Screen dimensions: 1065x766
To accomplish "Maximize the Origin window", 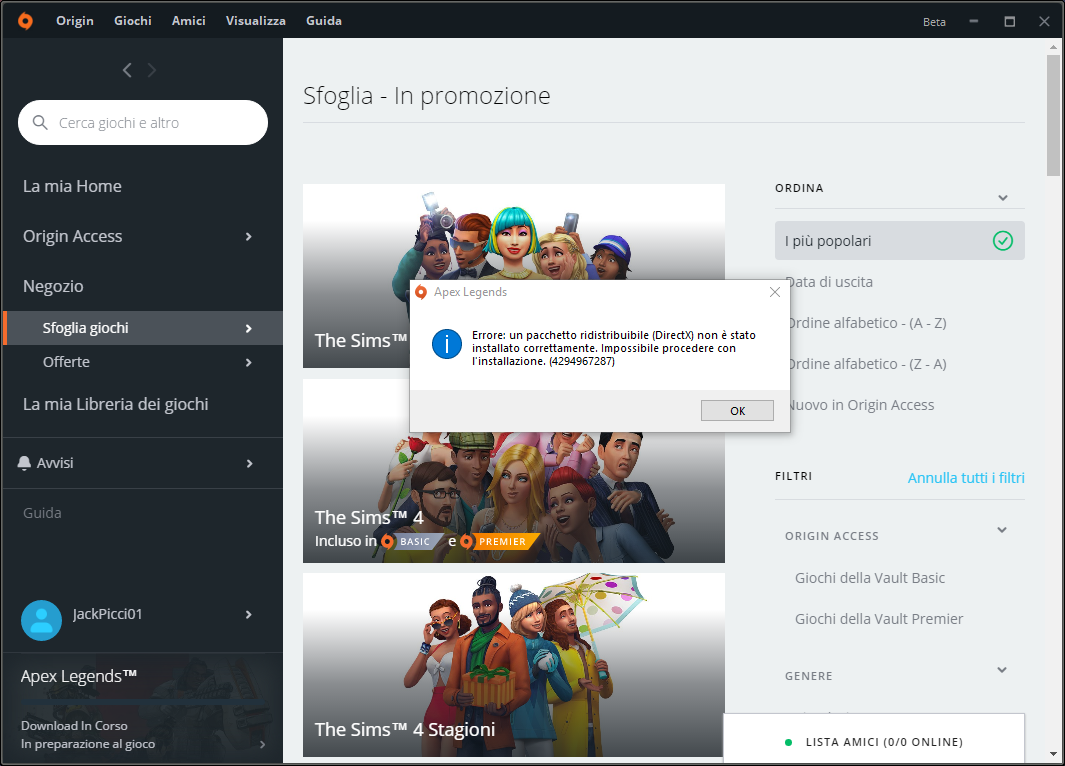I will coord(1009,21).
